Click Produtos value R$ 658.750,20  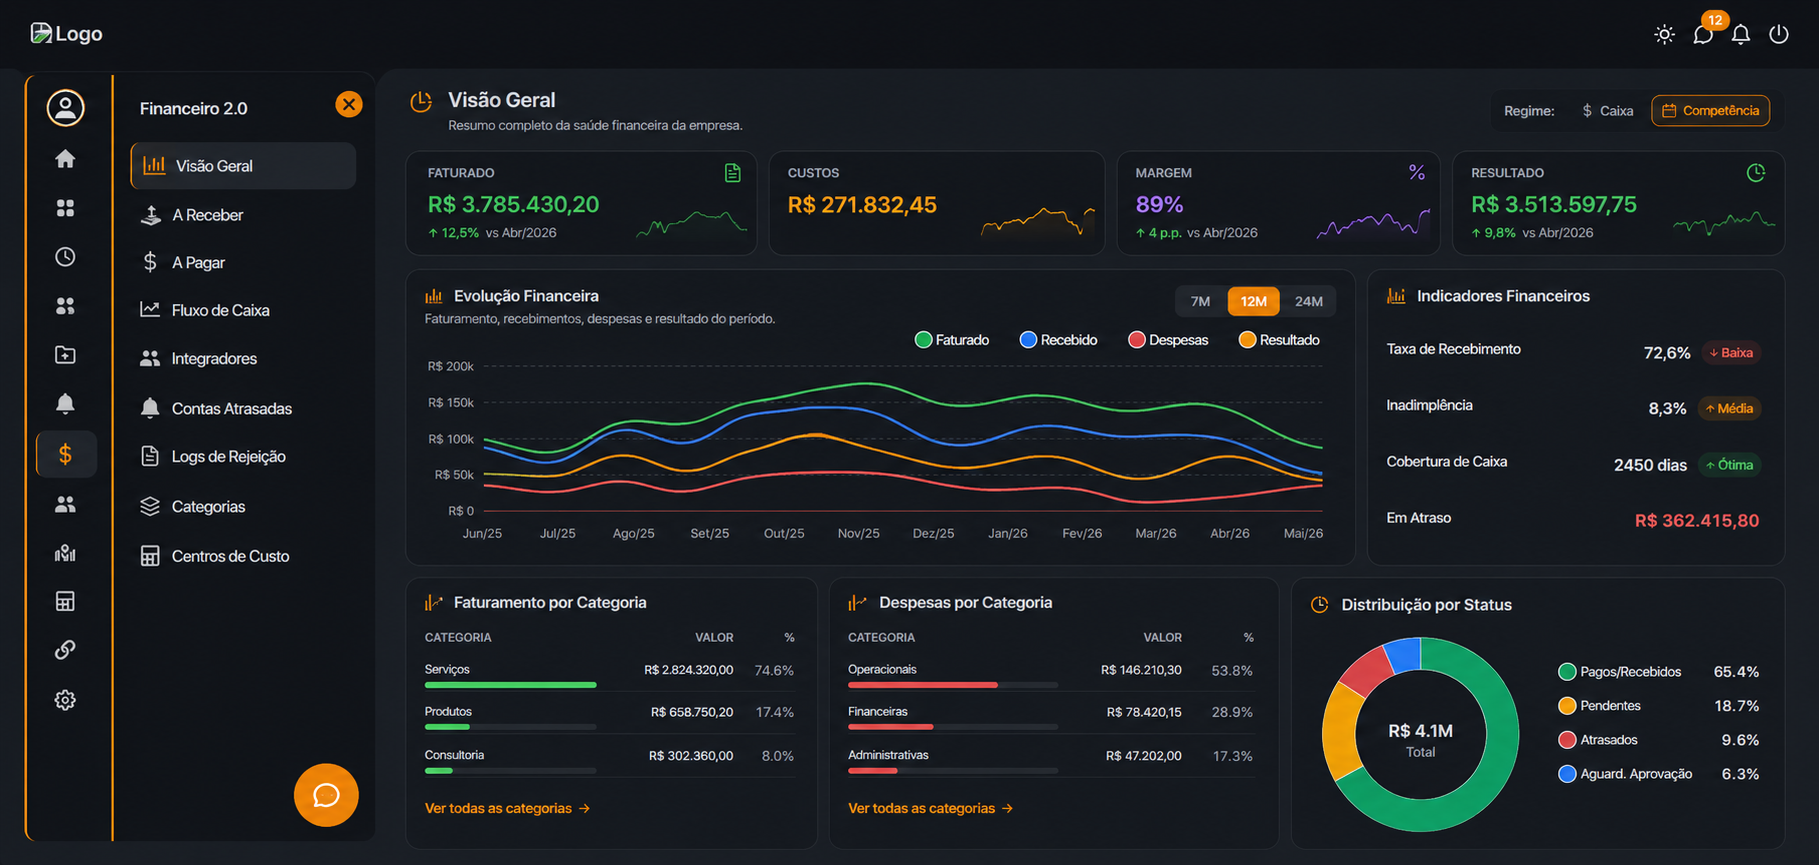[x=692, y=713]
